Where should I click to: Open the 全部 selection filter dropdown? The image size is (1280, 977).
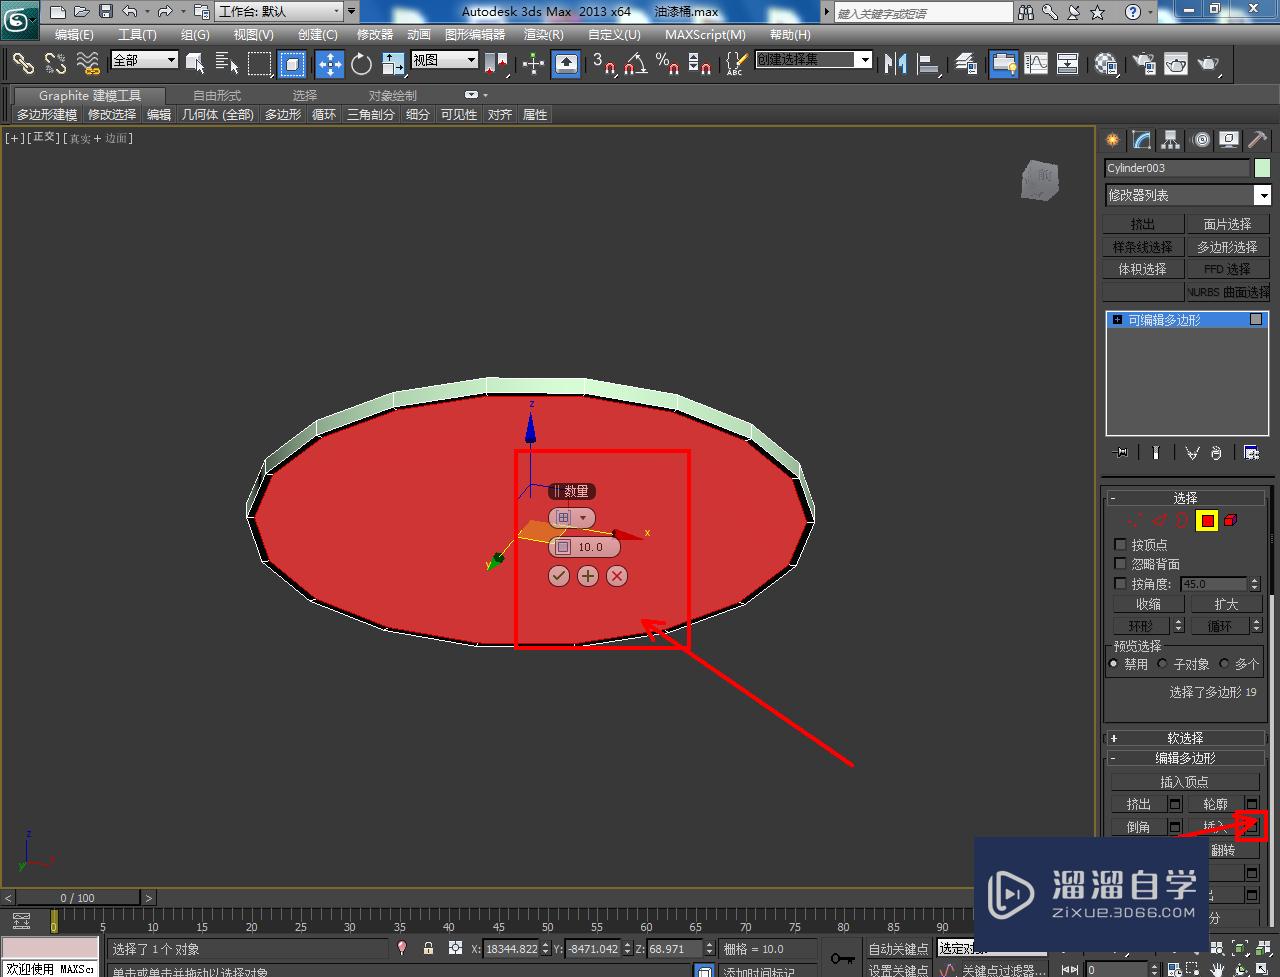point(144,60)
